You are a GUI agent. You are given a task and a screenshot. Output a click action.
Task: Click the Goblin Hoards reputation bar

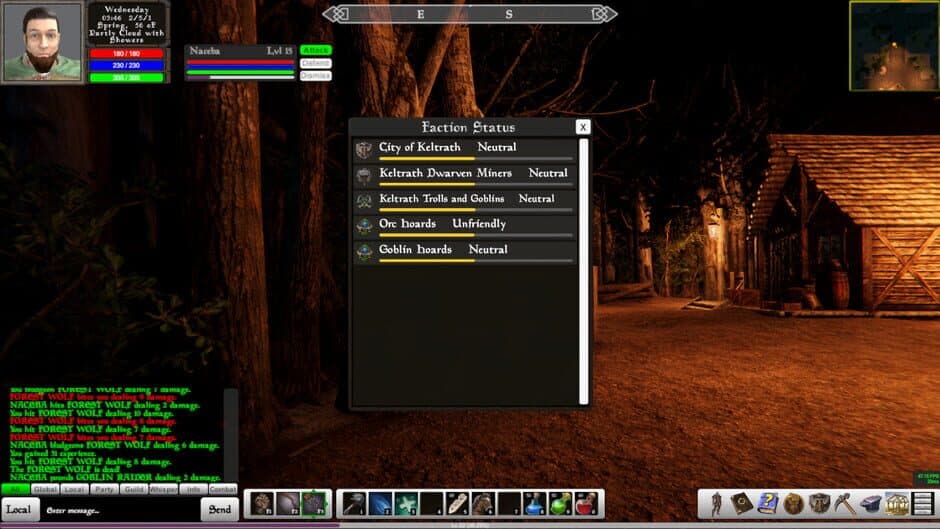pyautogui.click(x=475, y=261)
